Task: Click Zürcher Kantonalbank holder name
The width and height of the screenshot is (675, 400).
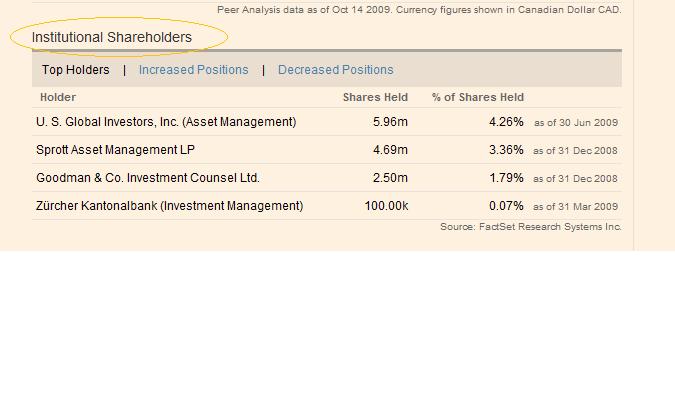Action: point(169,206)
